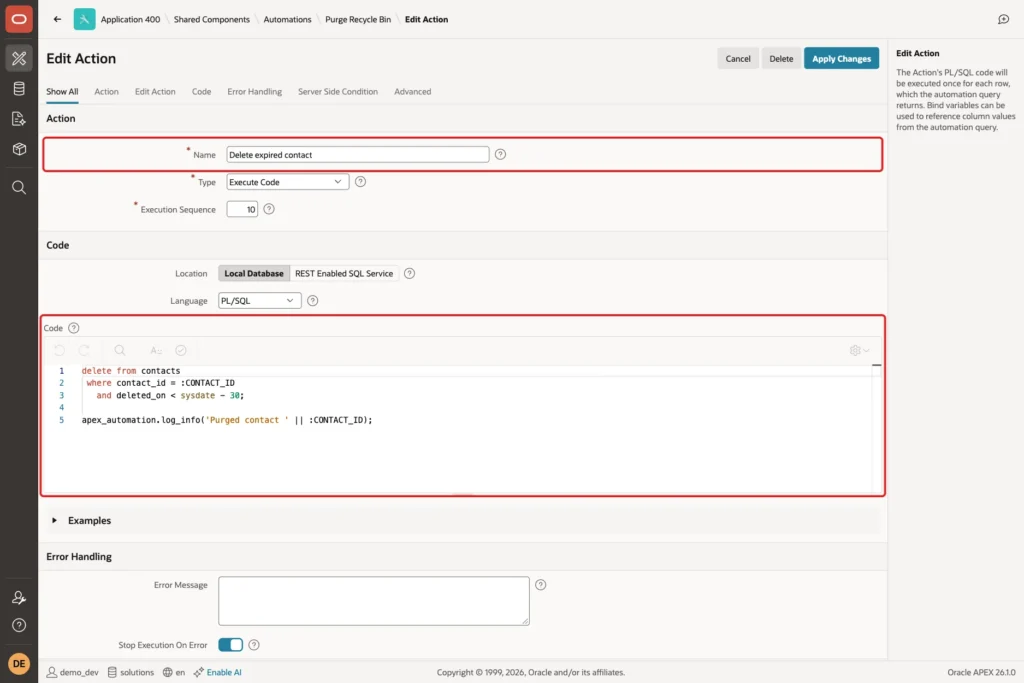Click the Oracle APEX home logo
Screen dimensions: 1024x683
[19, 19]
